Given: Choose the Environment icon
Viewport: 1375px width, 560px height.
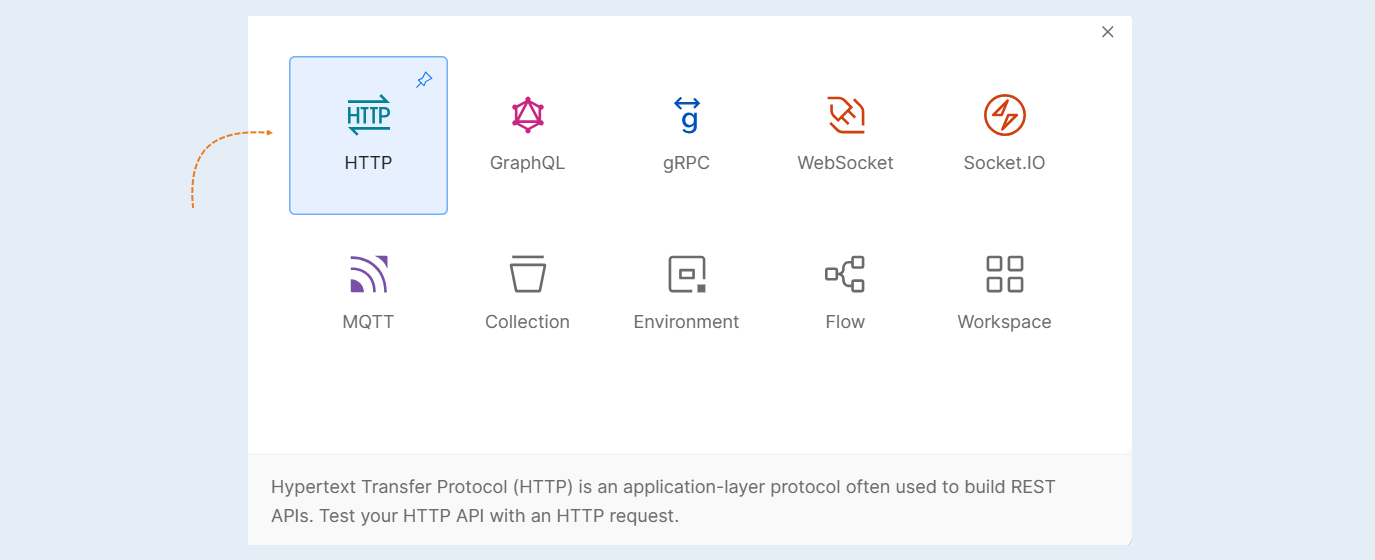Looking at the screenshot, I should [x=687, y=274].
